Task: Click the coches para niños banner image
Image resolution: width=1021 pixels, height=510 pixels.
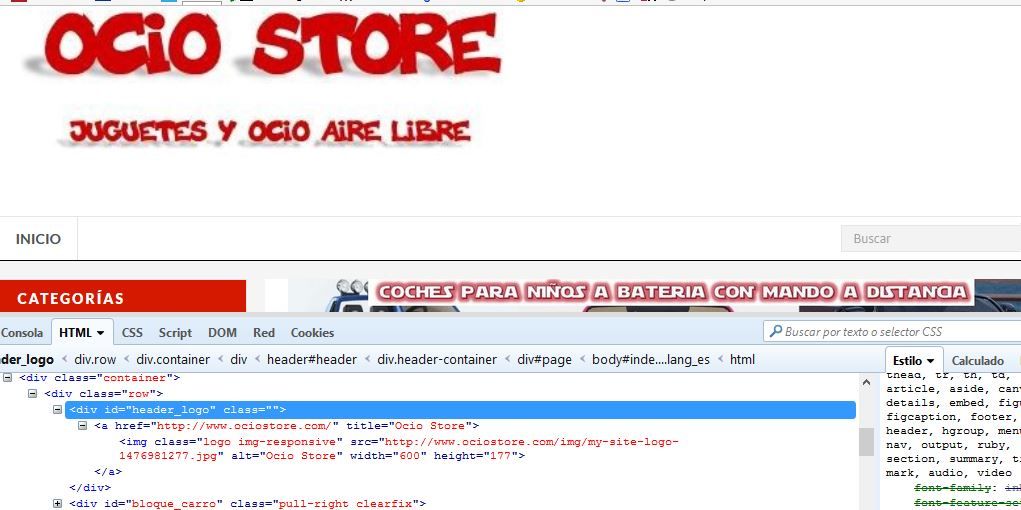Action: pos(643,296)
